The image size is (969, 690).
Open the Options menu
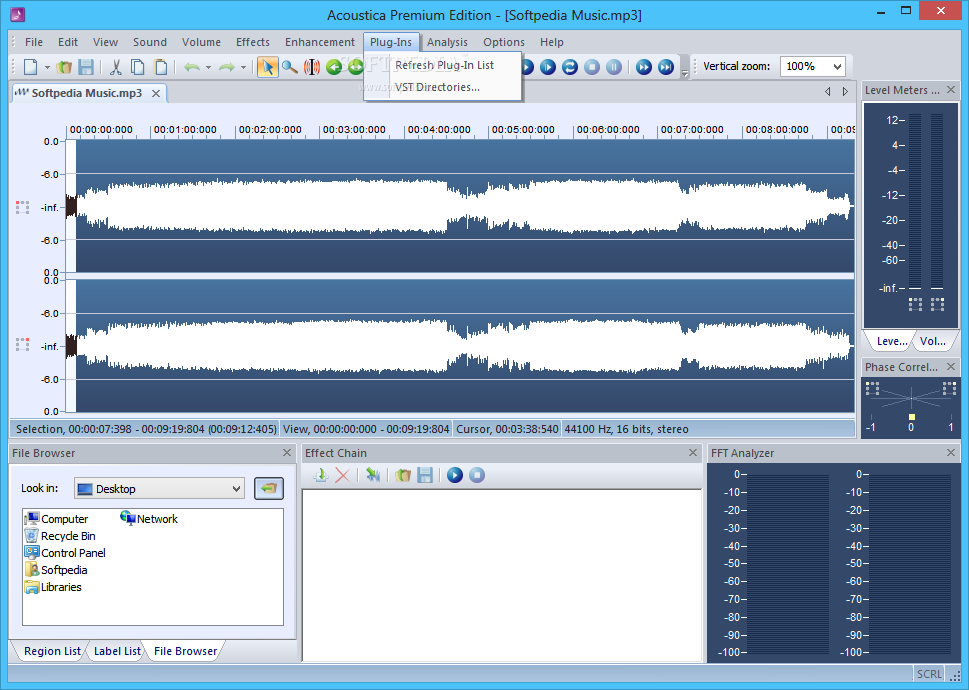tap(504, 42)
